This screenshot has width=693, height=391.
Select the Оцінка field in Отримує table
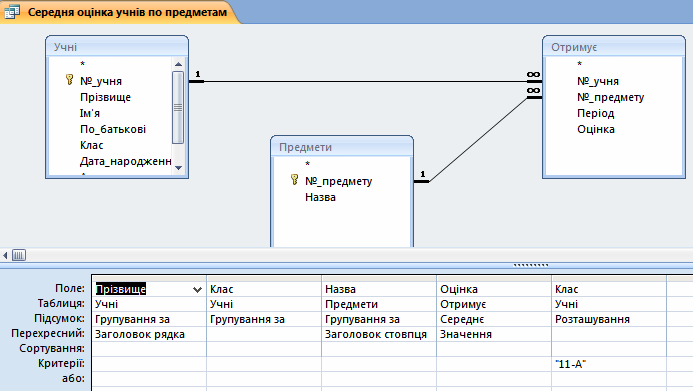596,129
